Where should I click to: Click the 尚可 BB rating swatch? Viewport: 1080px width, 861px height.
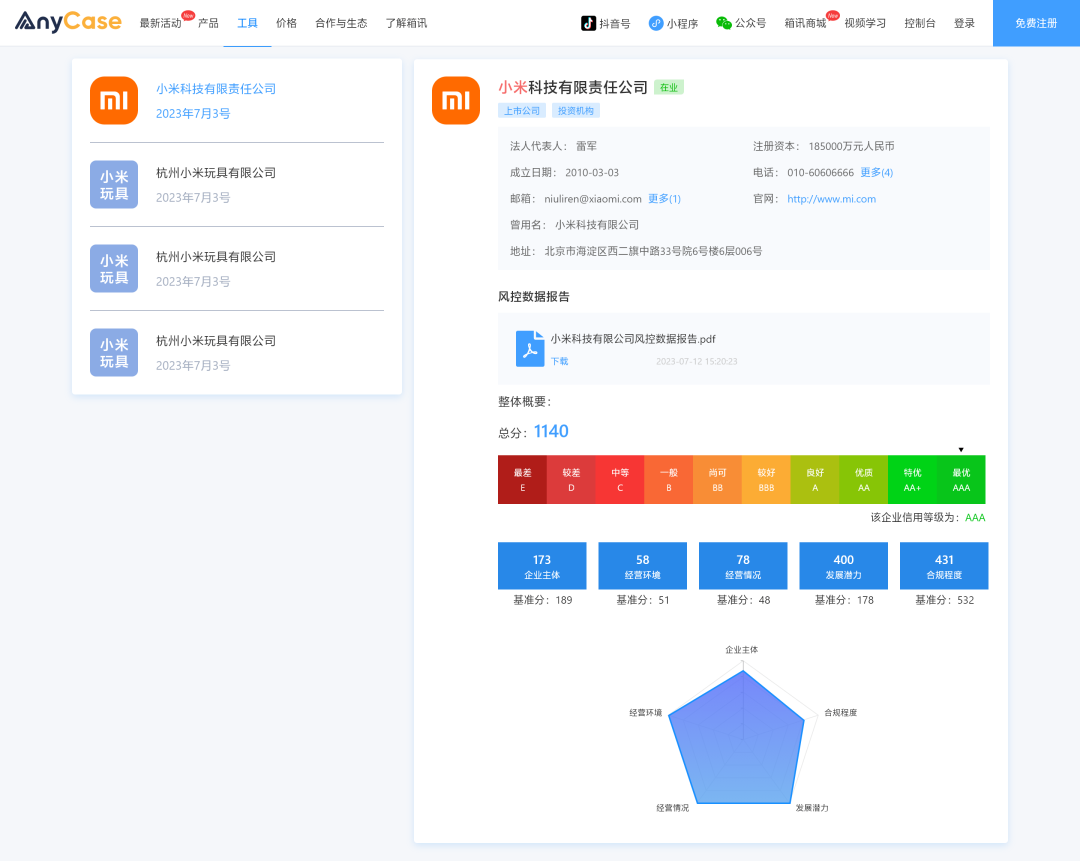coord(717,479)
